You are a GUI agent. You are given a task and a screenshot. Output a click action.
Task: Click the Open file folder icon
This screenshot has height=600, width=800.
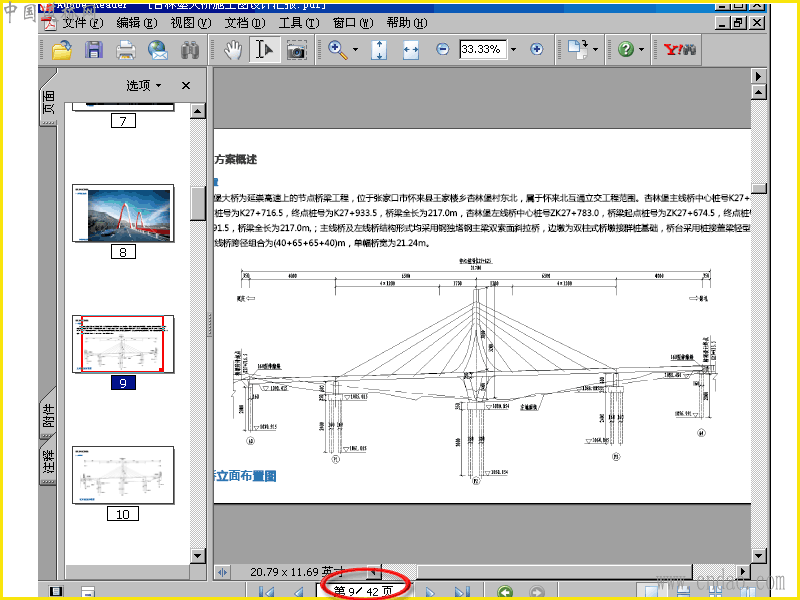point(62,49)
